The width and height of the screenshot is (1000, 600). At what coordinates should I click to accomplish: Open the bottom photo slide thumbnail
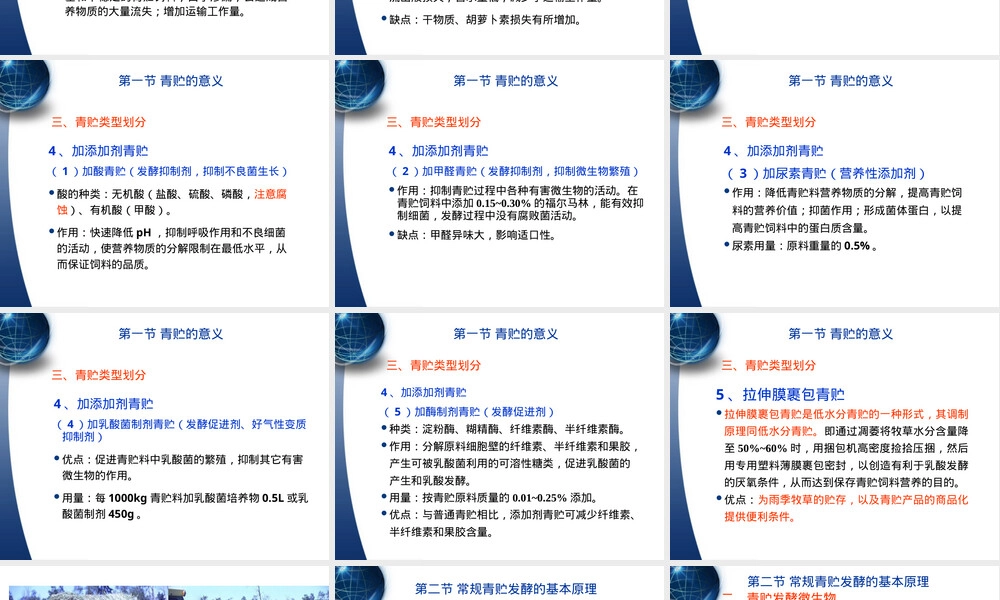click(165, 583)
